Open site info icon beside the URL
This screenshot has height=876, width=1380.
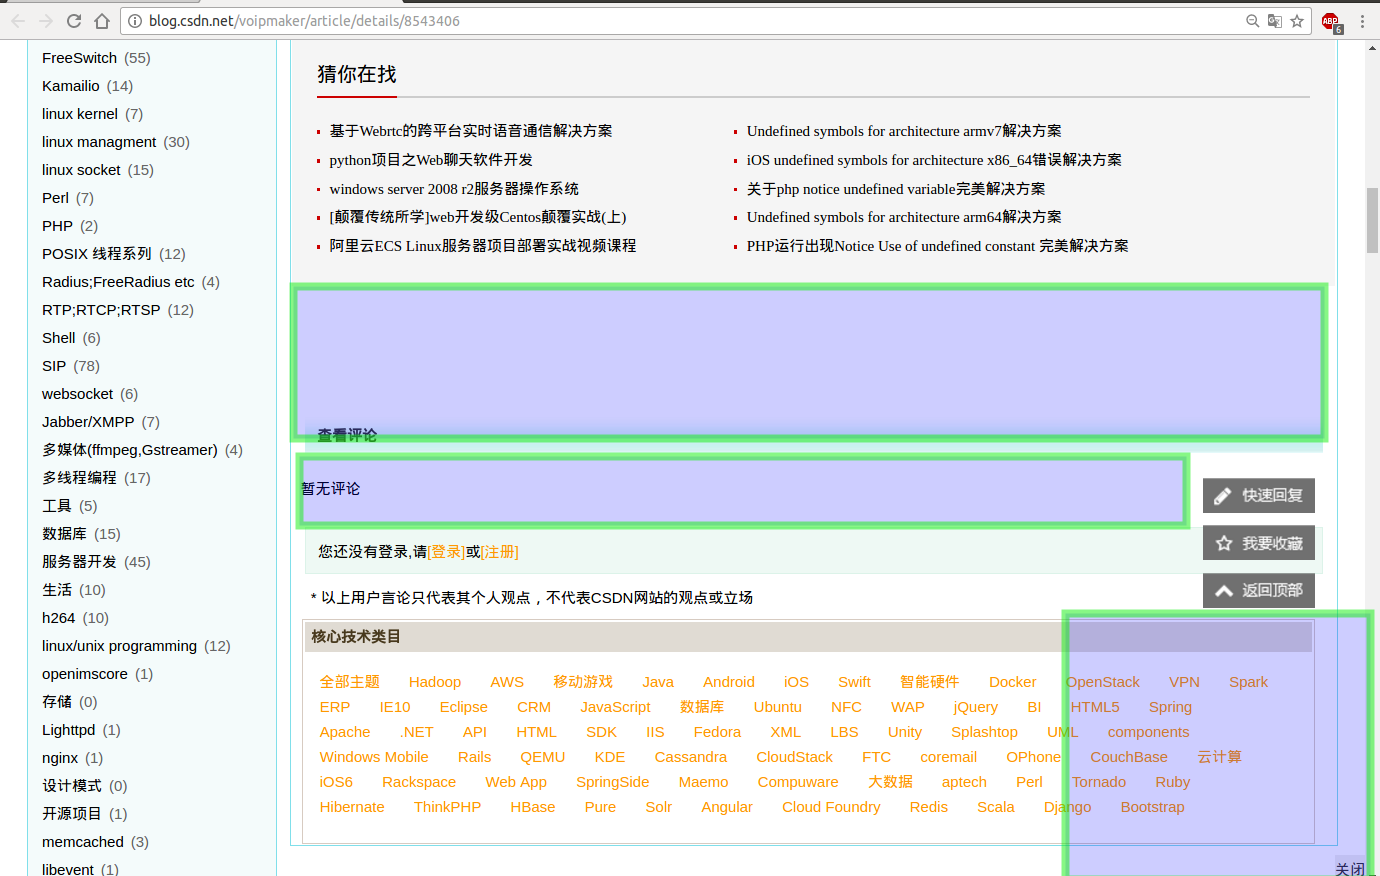pos(135,21)
